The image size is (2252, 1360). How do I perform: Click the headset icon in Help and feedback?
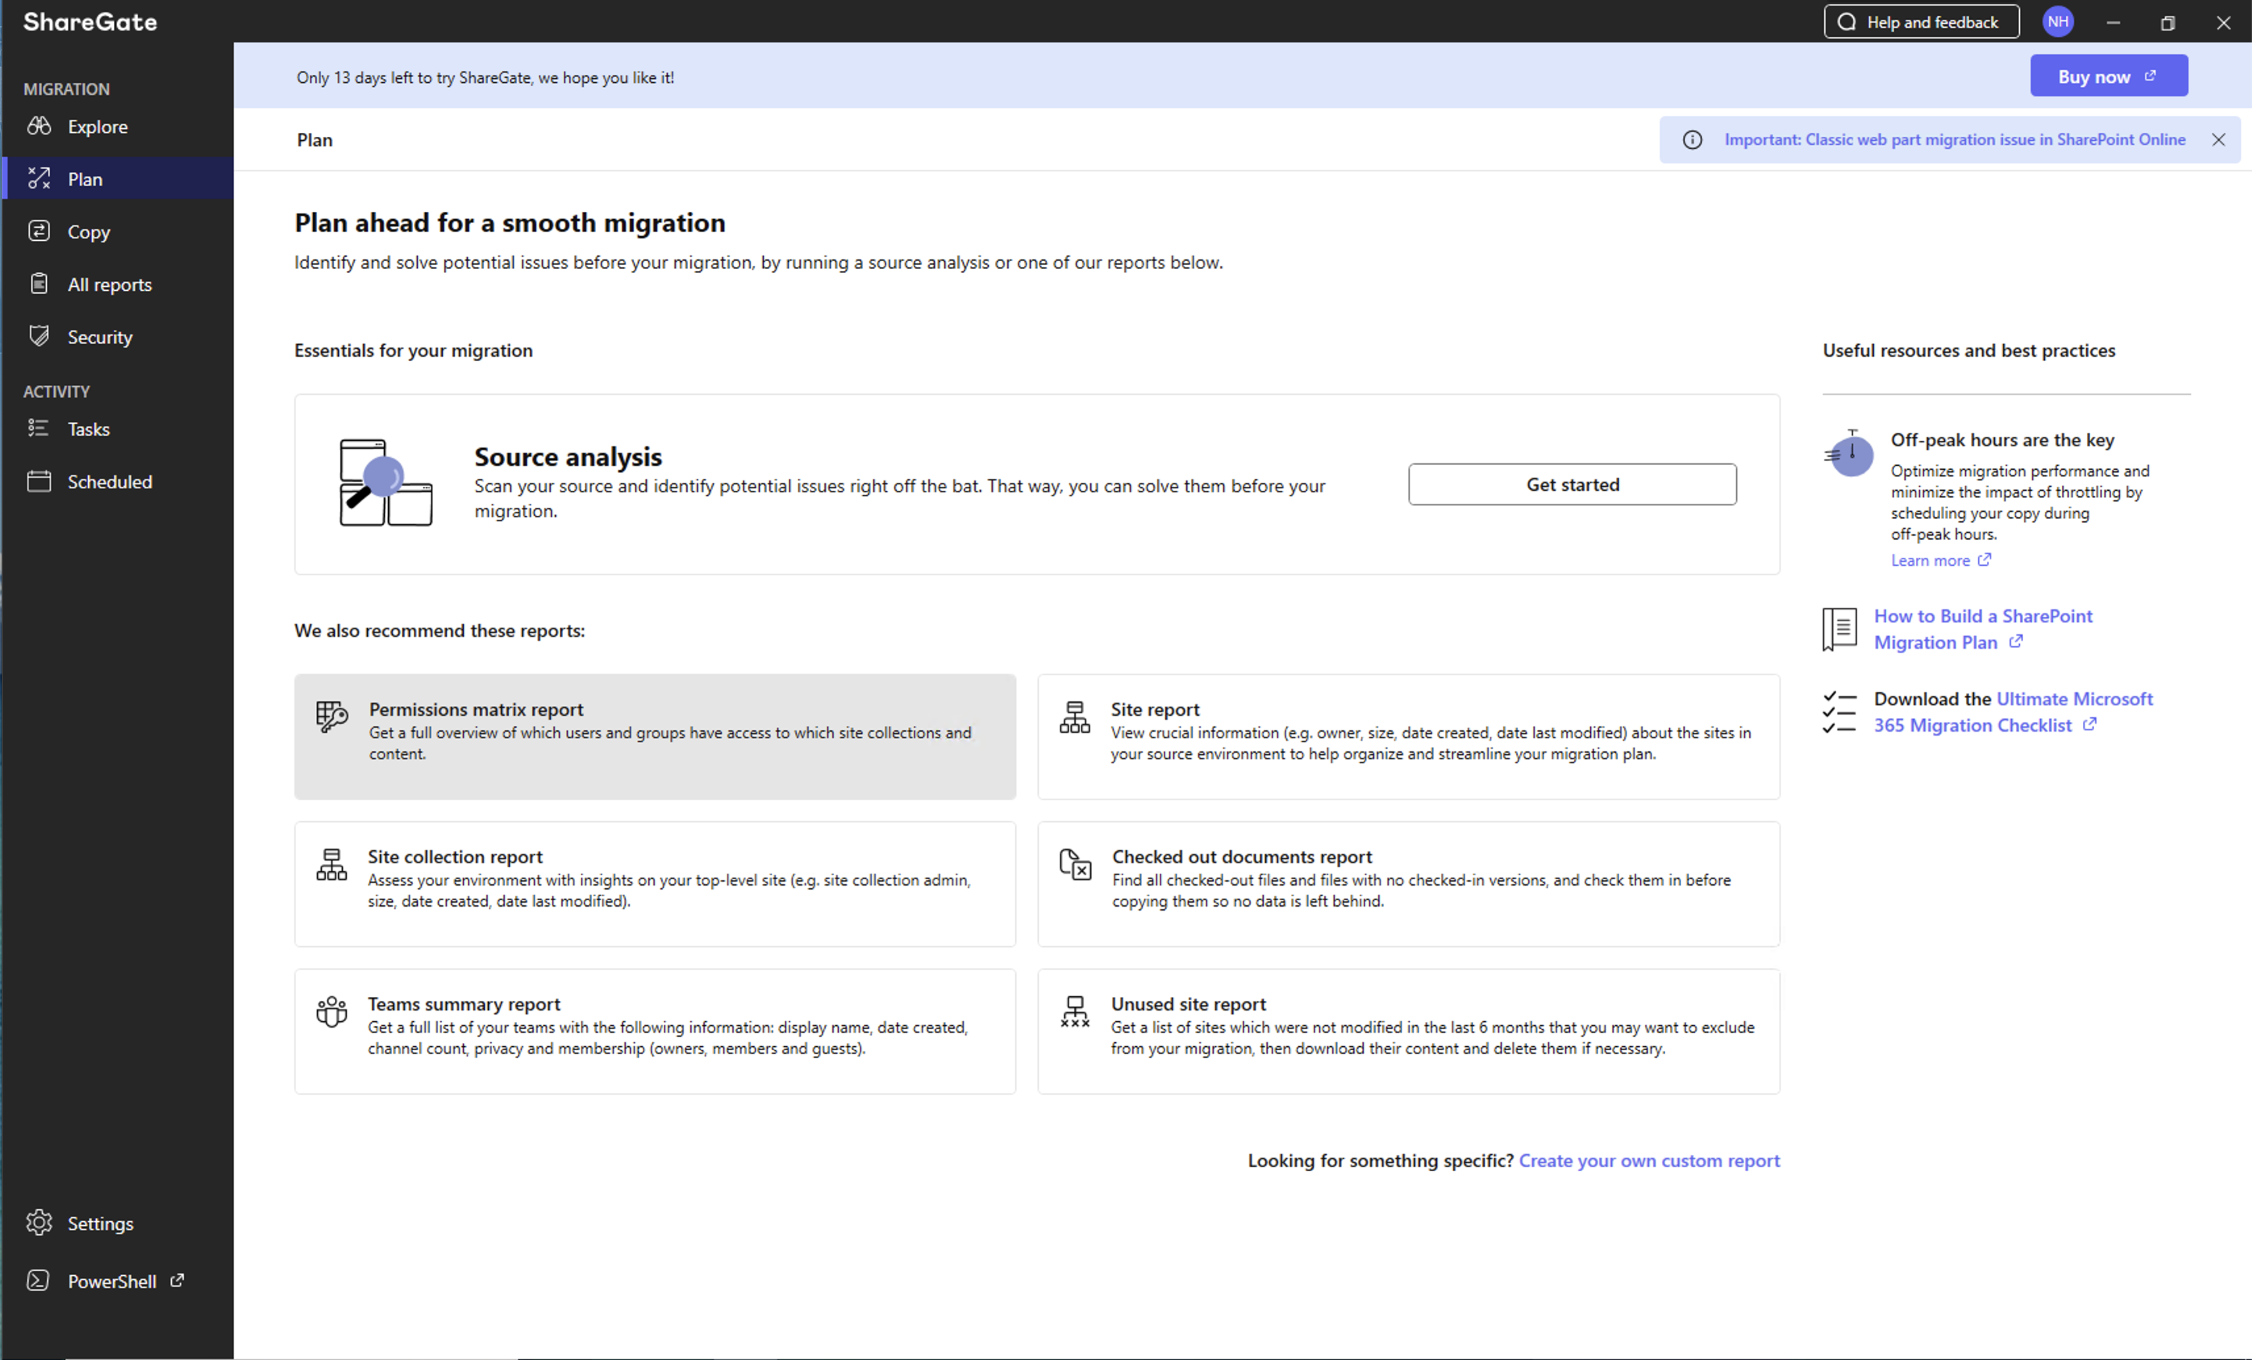1847,22
